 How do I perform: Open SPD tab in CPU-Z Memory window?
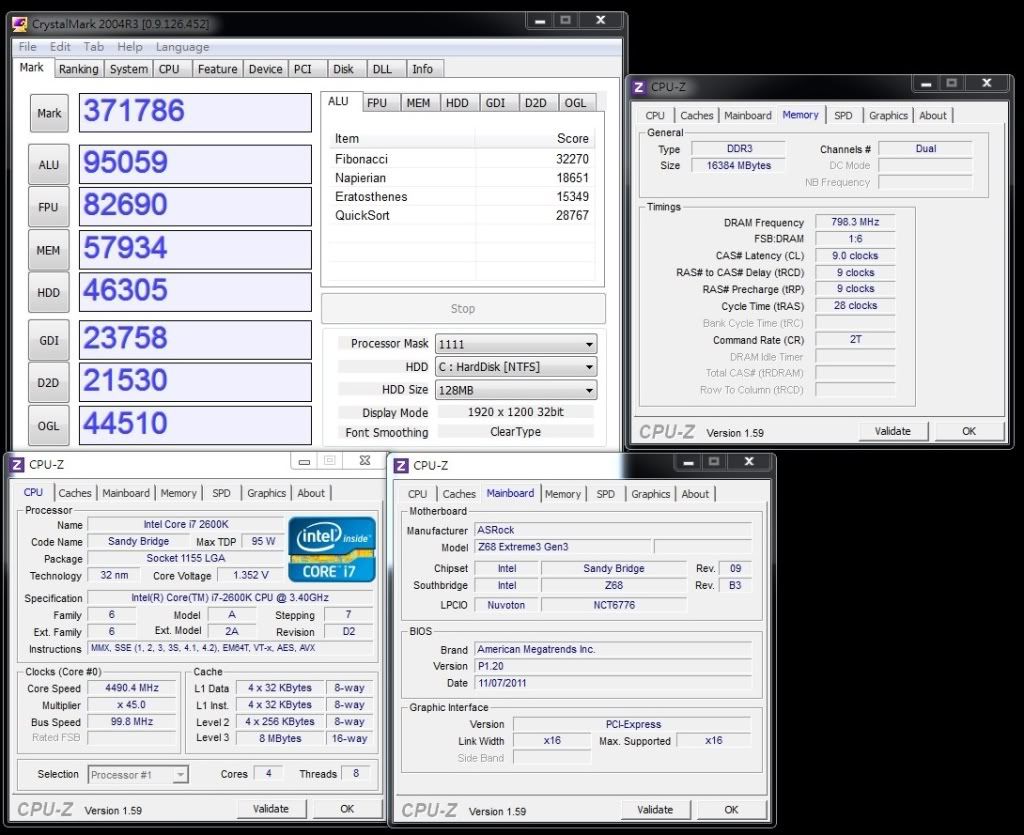click(x=843, y=116)
